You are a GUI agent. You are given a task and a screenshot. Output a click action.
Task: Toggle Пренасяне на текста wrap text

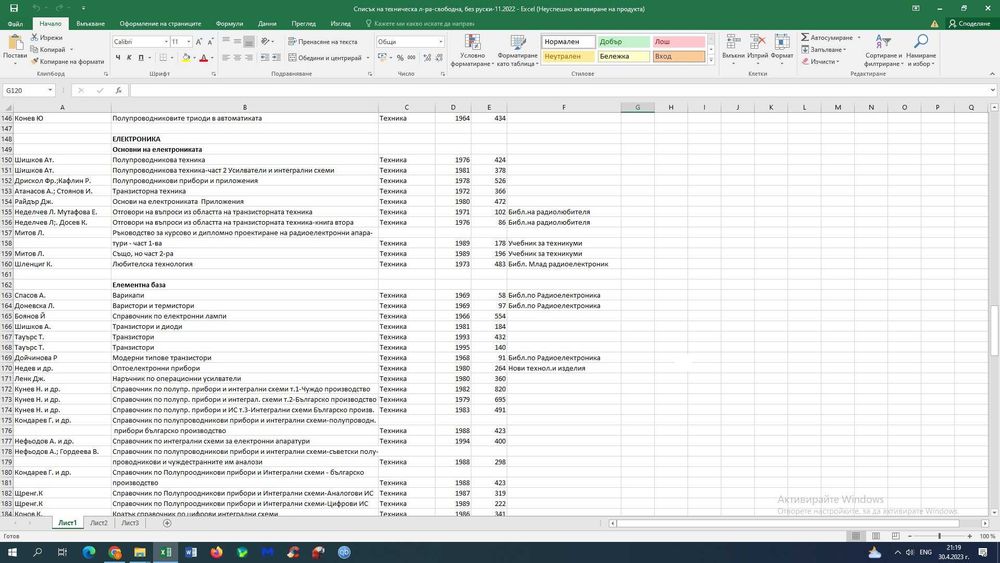323,41
